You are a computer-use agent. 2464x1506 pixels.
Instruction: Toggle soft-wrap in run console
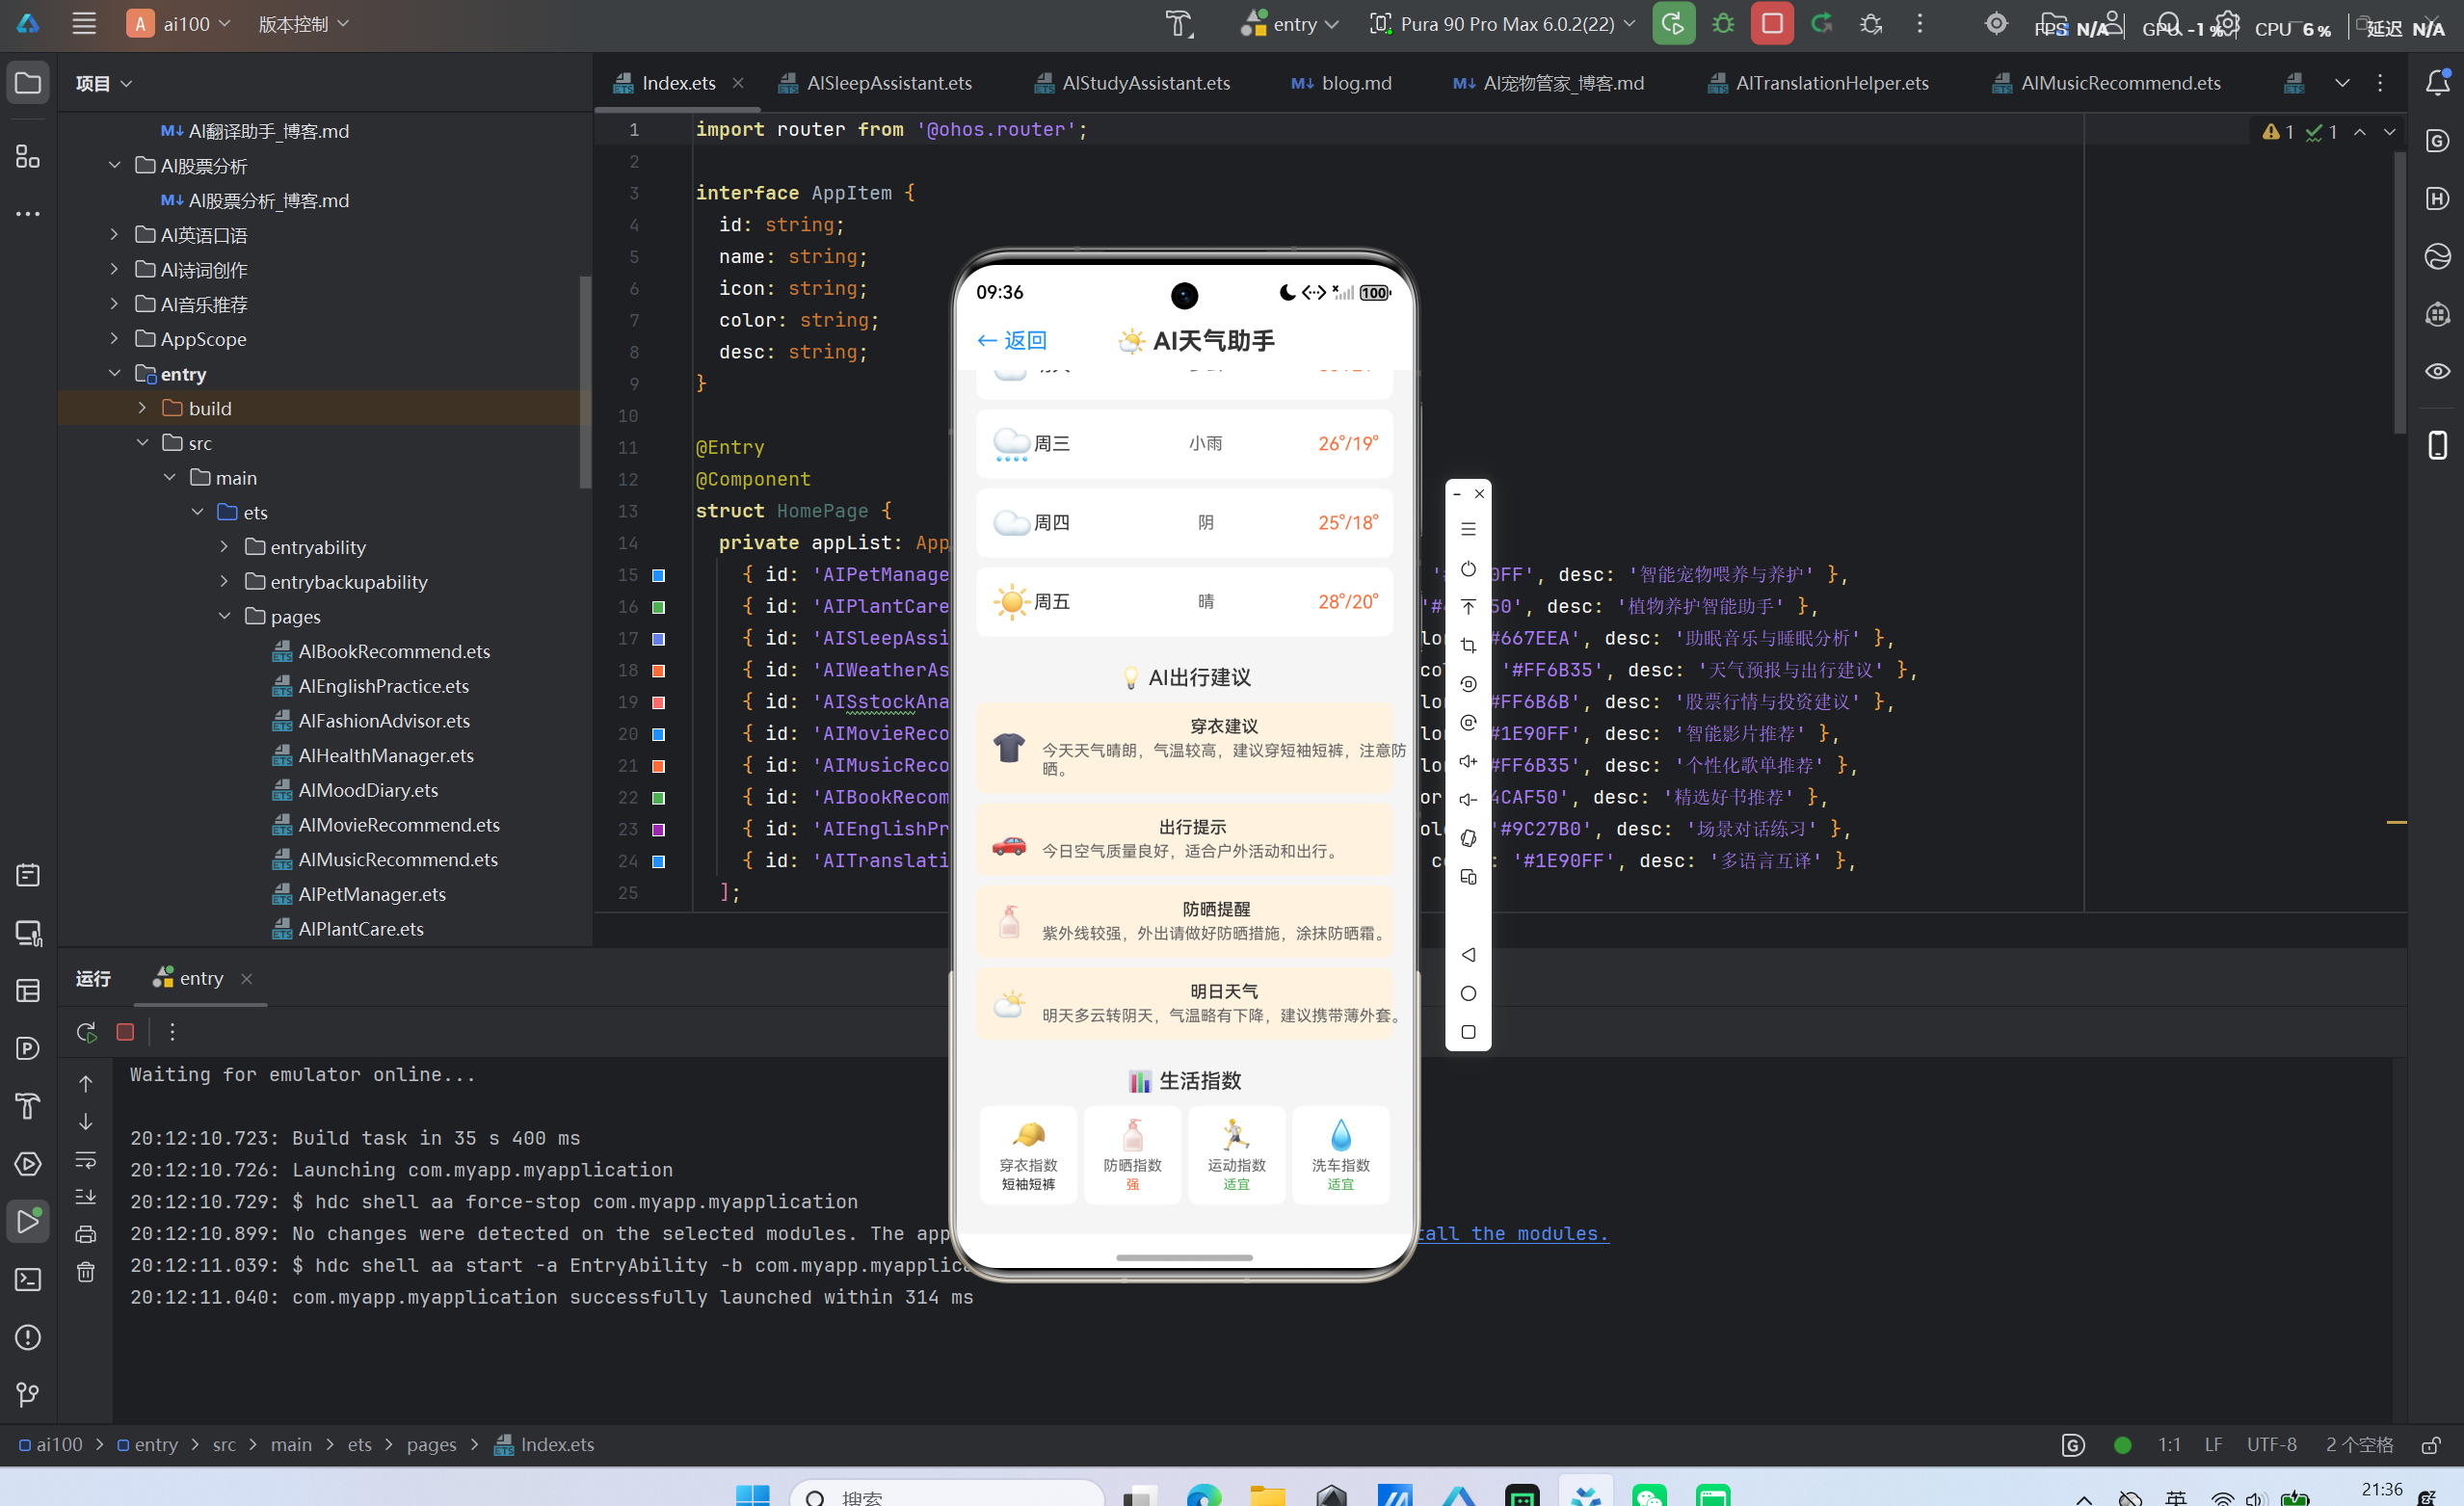coord(86,1160)
